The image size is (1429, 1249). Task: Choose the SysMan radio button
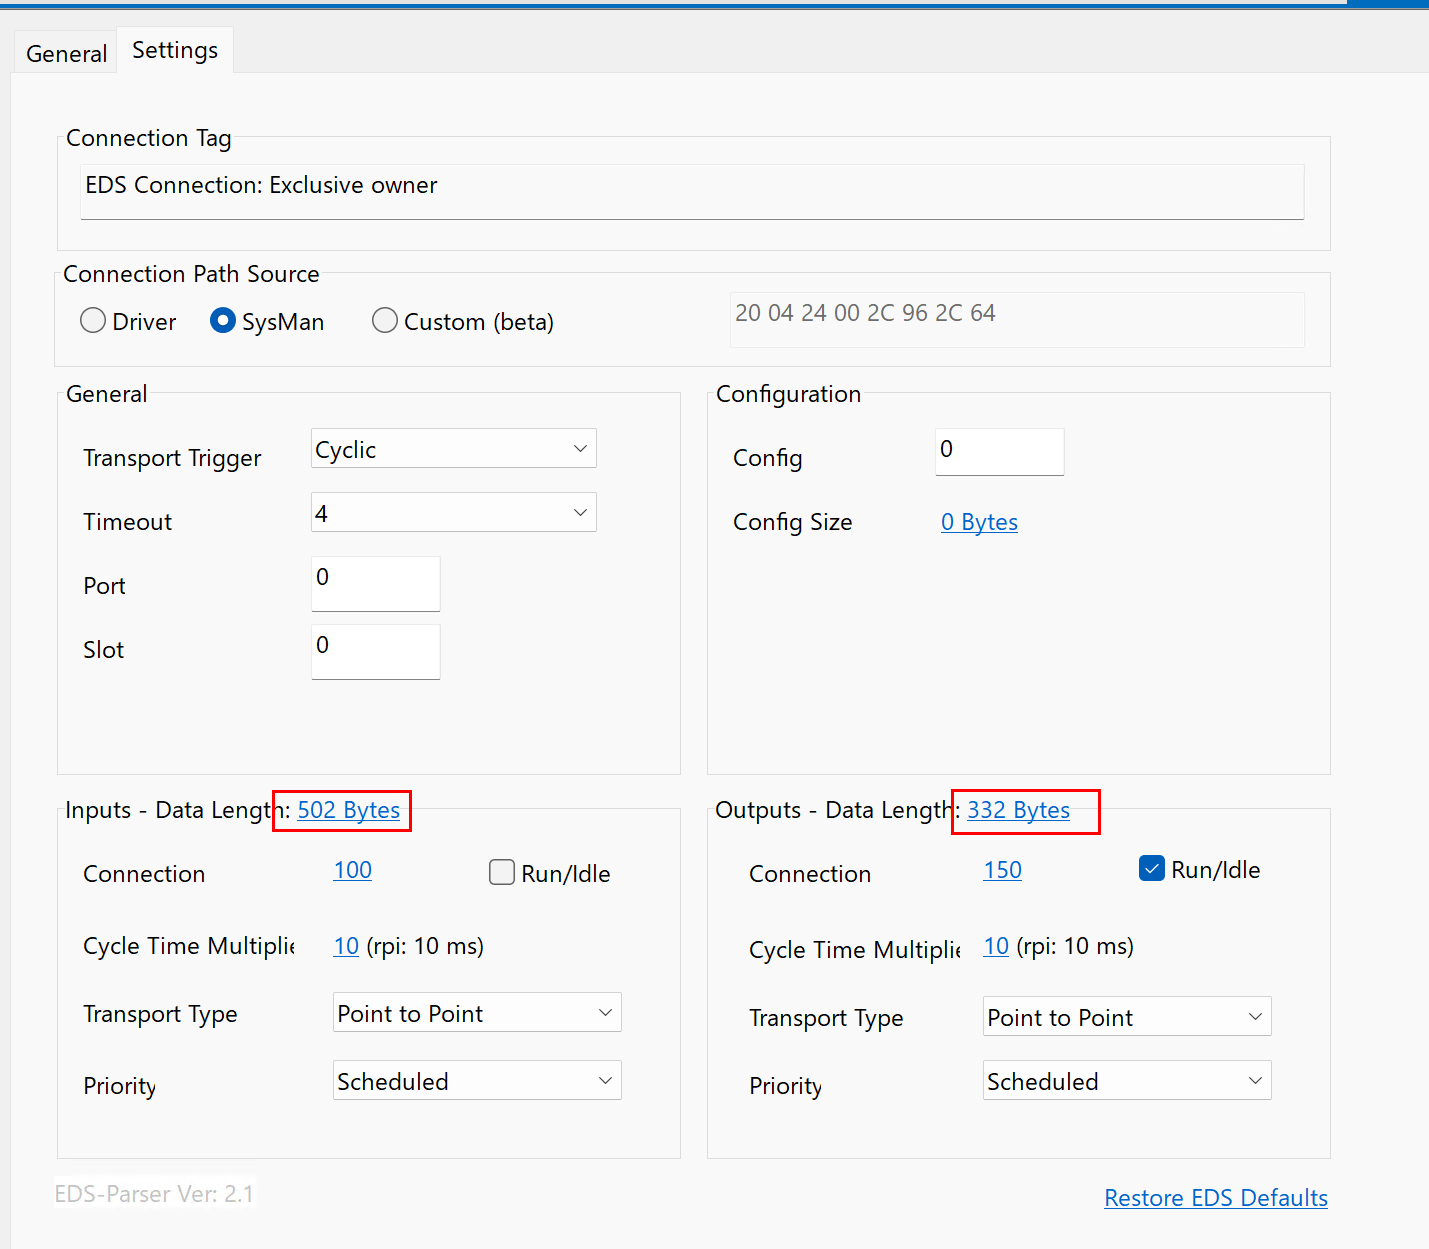223,321
